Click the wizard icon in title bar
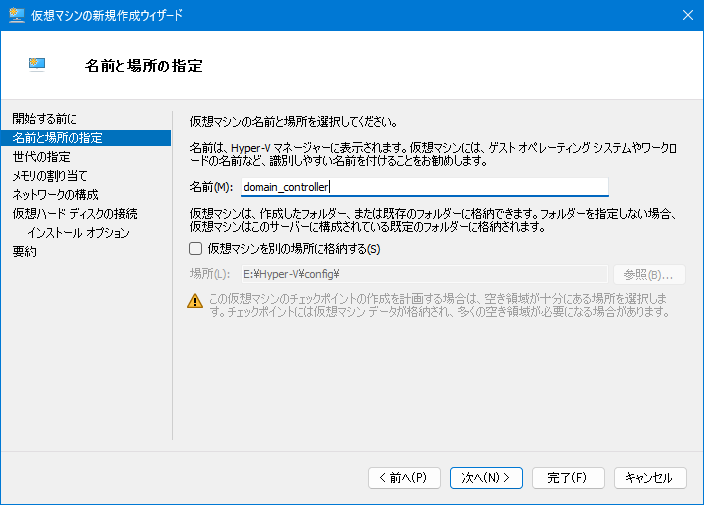 pos(17,15)
